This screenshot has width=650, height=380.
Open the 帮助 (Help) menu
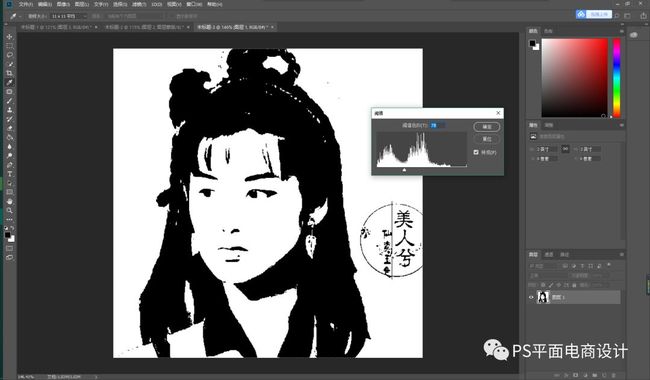click(214, 4)
